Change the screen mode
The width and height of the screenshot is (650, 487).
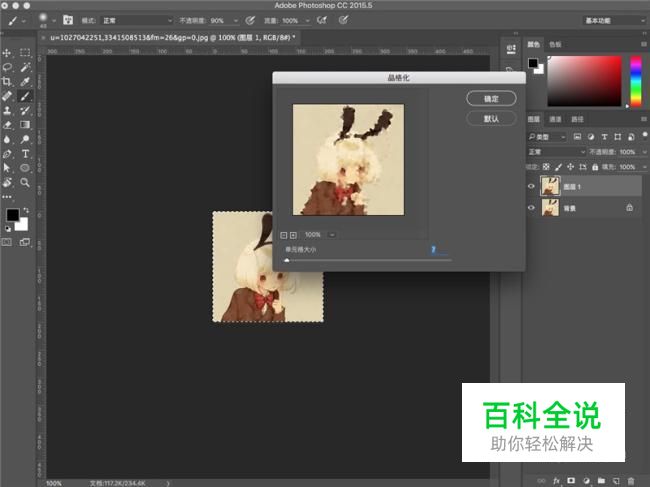pyautogui.click(x=25, y=242)
